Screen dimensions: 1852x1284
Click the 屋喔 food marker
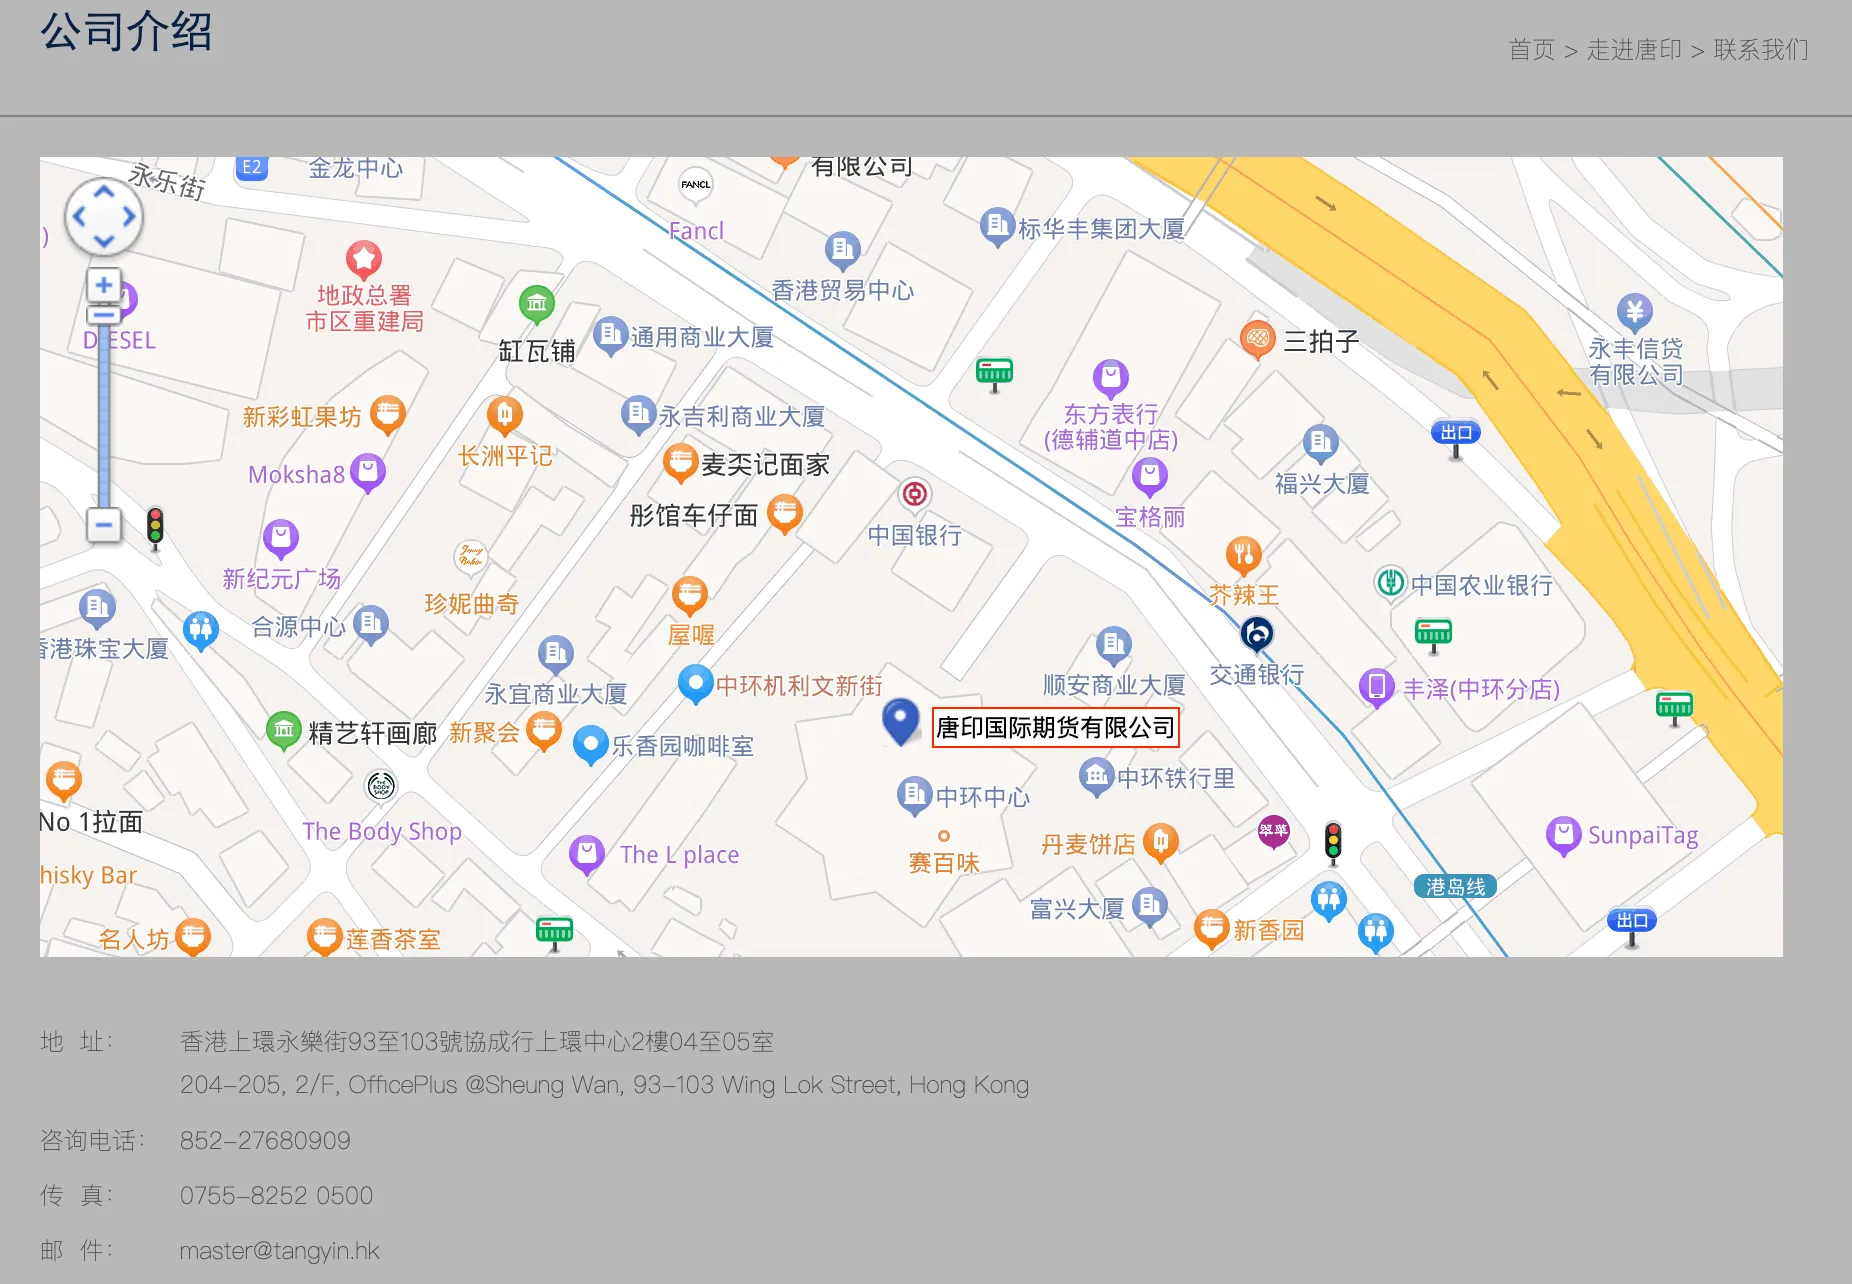pyautogui.click(x=690, y=596)
